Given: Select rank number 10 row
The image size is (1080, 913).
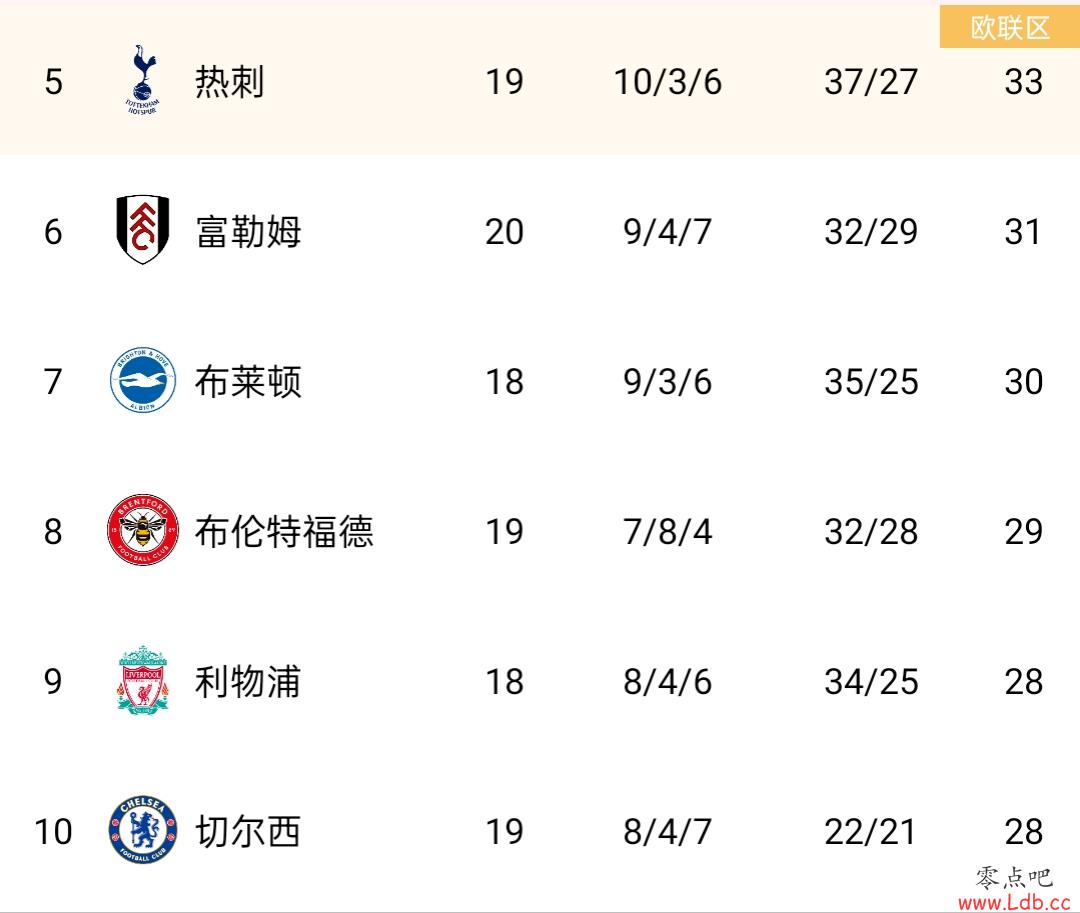Looking at the screenshot, I should 540,831.
